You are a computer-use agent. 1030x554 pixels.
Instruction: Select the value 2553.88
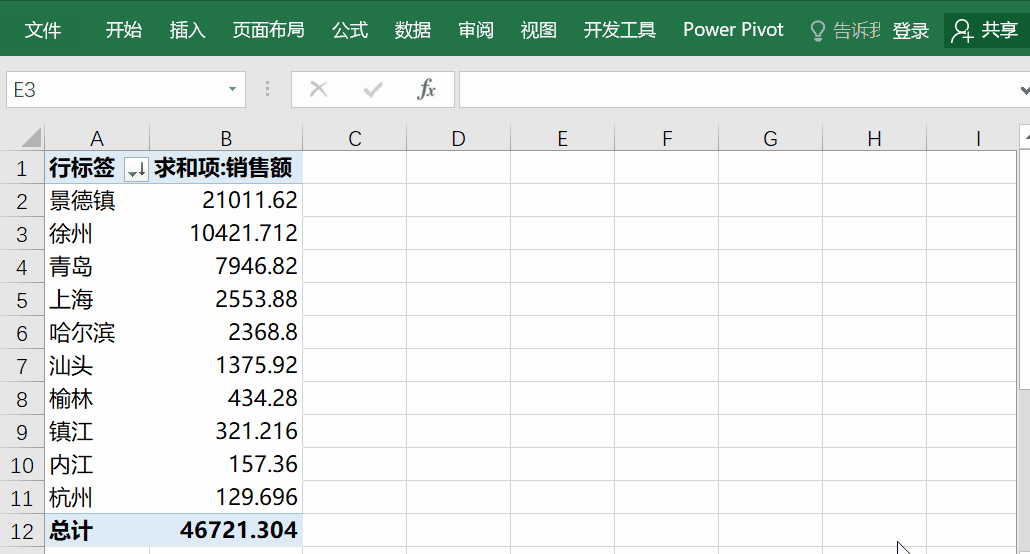226,300
